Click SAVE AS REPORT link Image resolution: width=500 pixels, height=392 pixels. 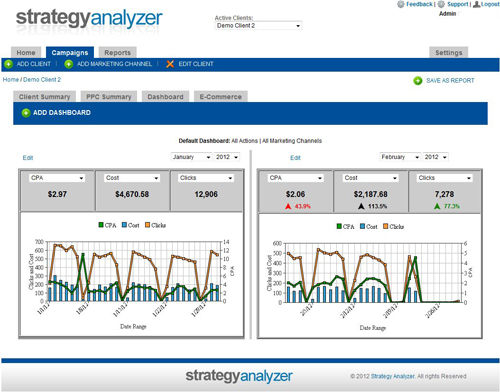point(450,81)
